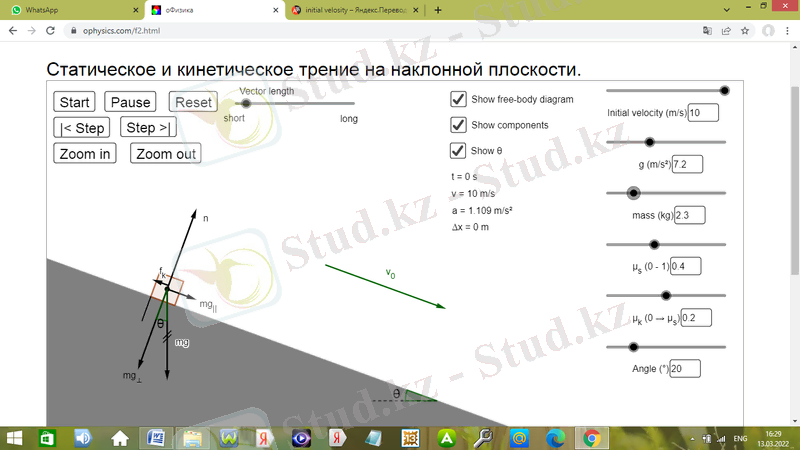Viewport: 800px width, 450px height.
Task: Open the tab search dropdown
Action: pyautogui.click(x=727, y=10)
